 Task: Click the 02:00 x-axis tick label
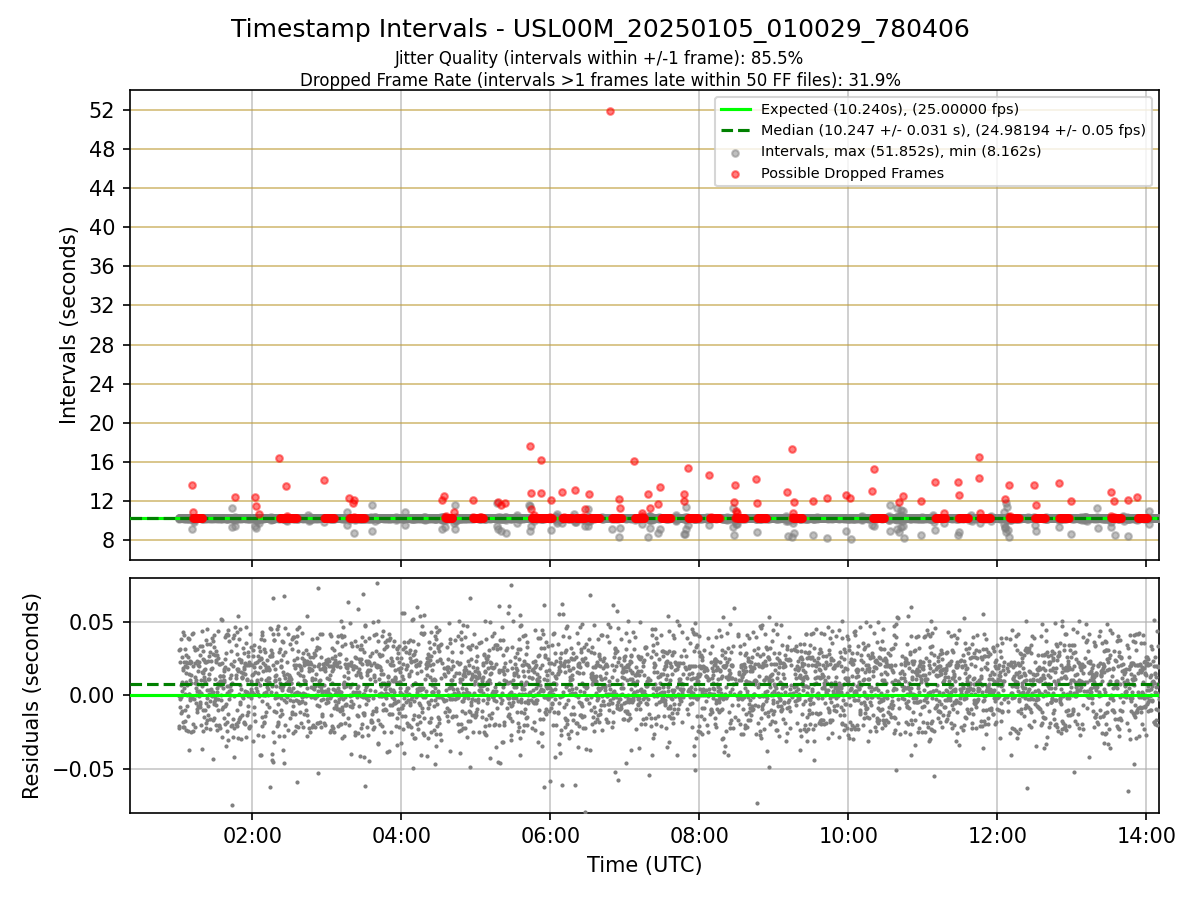[252, 834]
